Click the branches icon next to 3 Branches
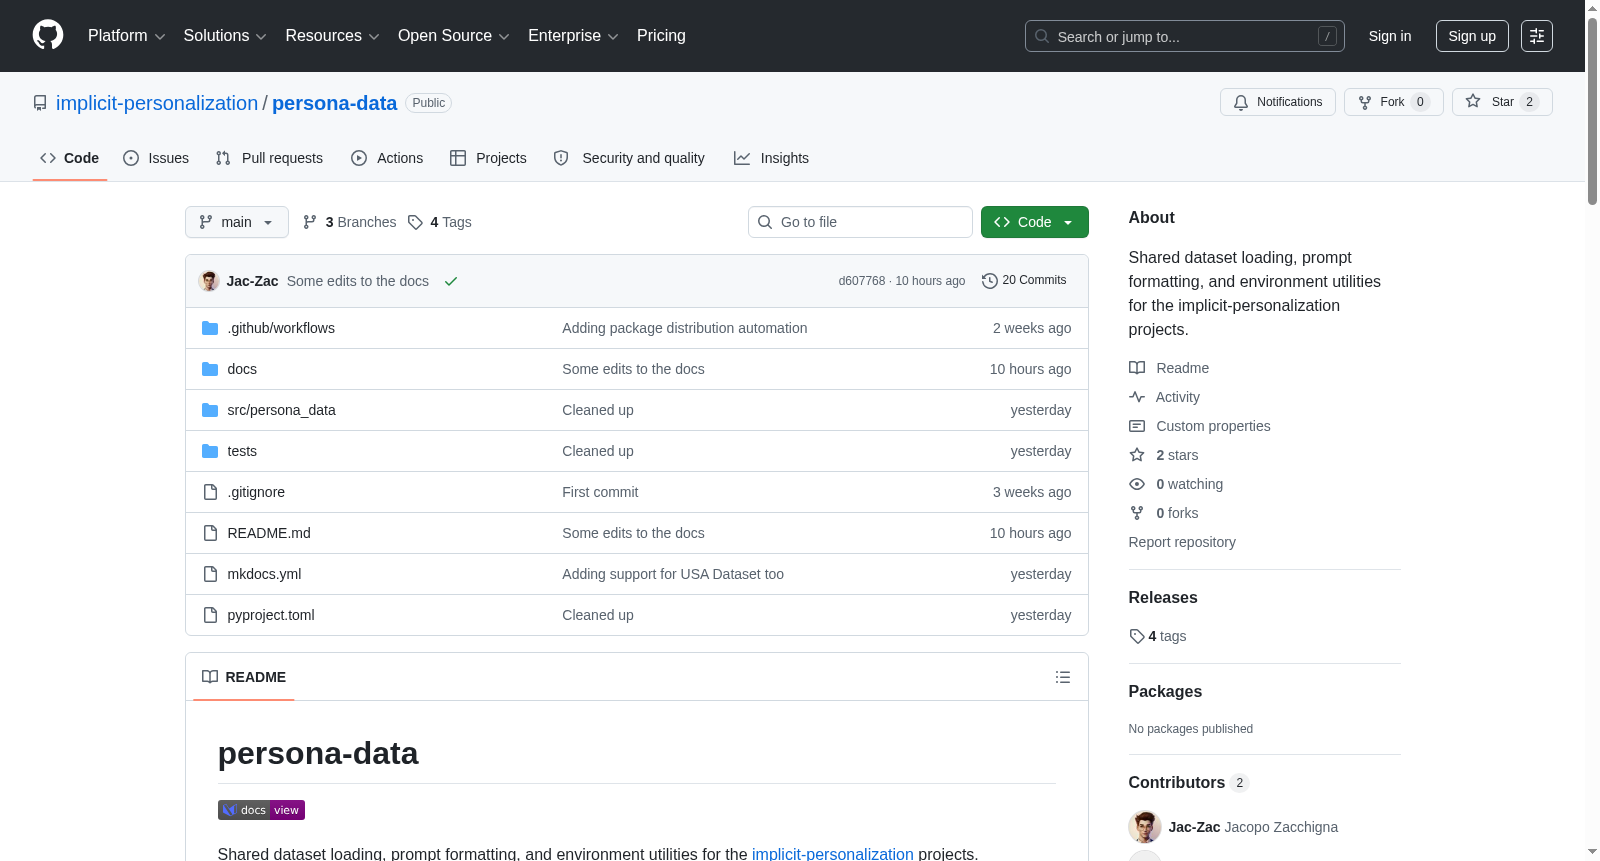1600x861 pixels. point(310,222)
